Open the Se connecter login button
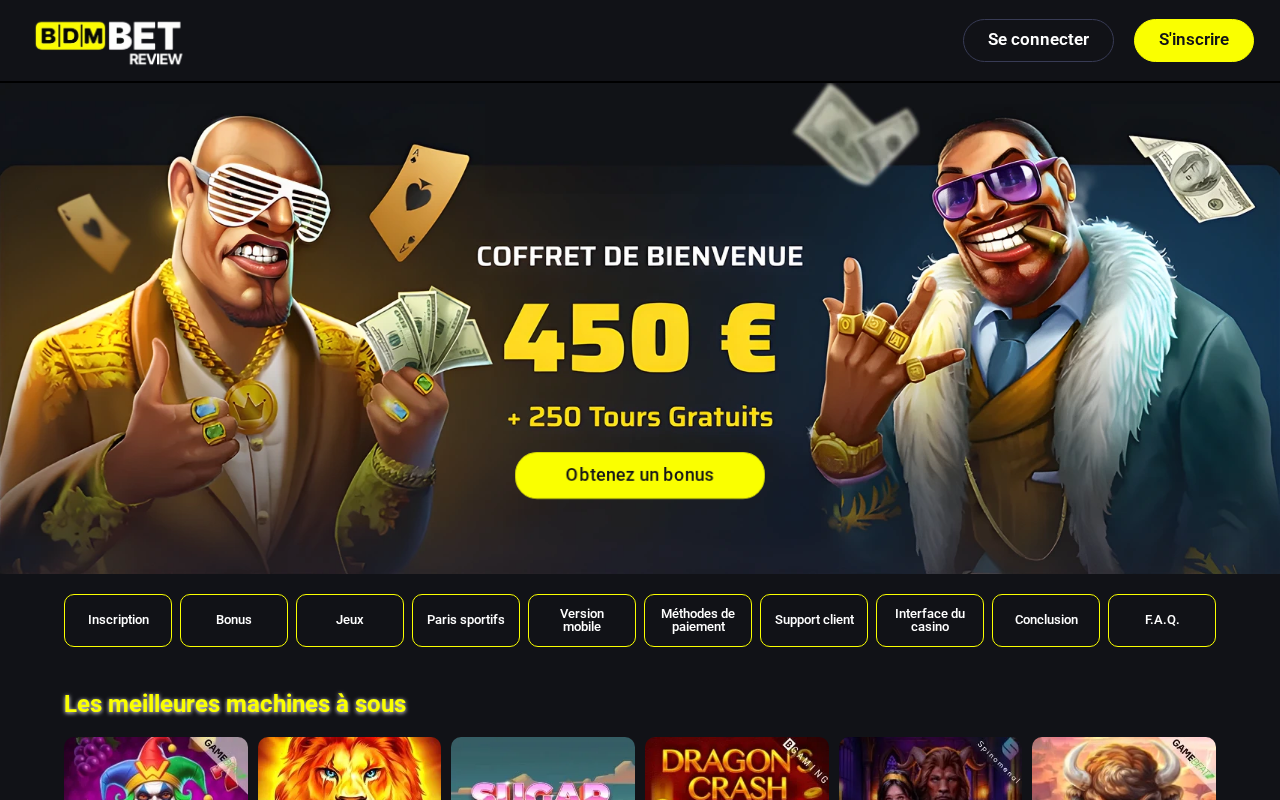Image resolution: width=1280 pixels, height=800 pixels. 1038,40
